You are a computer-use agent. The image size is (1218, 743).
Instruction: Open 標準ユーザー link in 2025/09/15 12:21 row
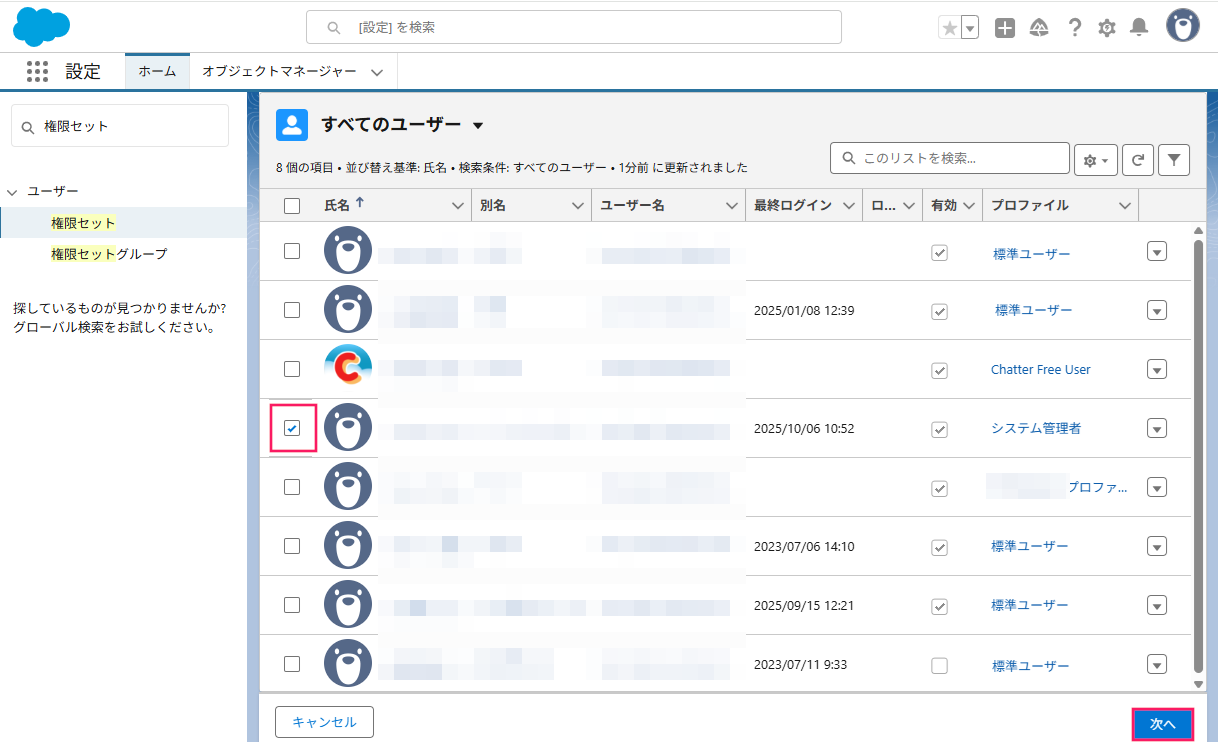click(x=1029, y=605)
